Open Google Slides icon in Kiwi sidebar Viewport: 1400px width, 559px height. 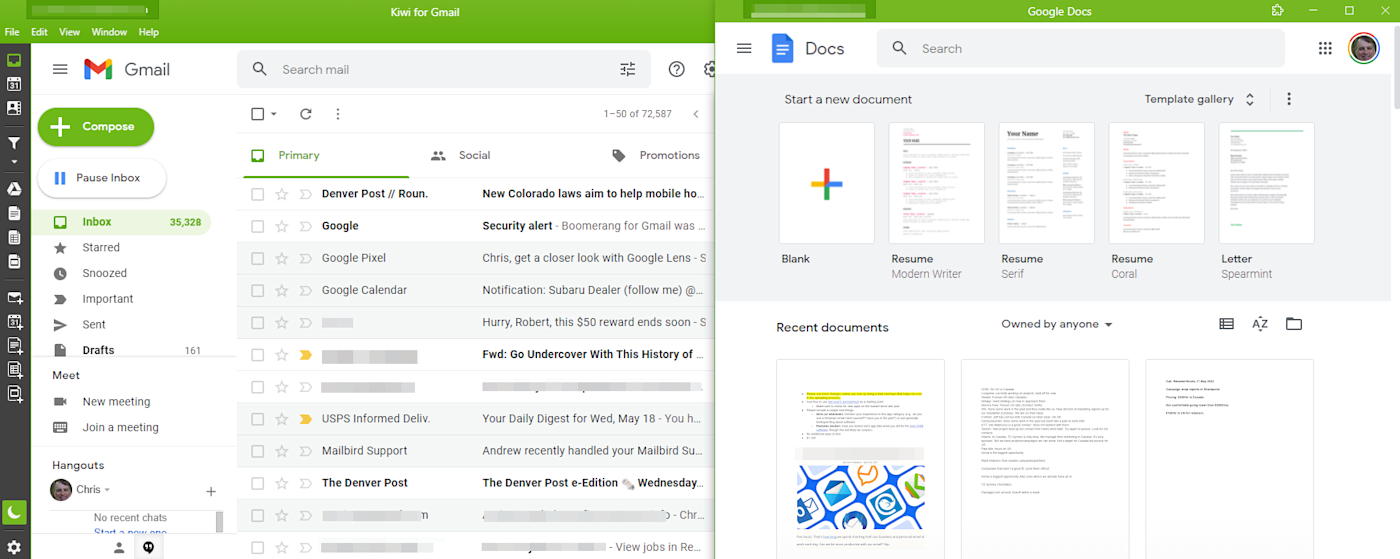coord(14,261)
